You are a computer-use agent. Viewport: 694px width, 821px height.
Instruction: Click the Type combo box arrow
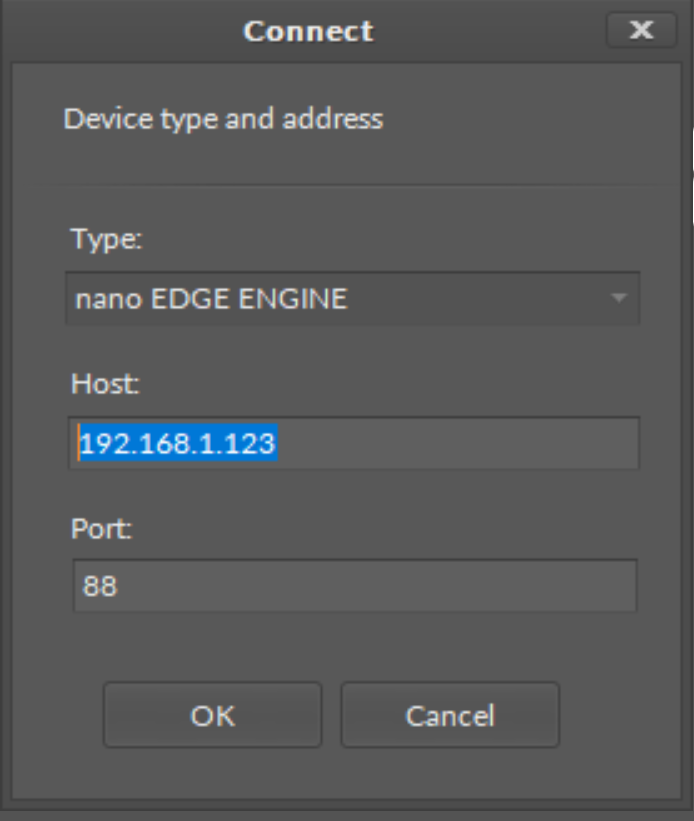(619, 298)
